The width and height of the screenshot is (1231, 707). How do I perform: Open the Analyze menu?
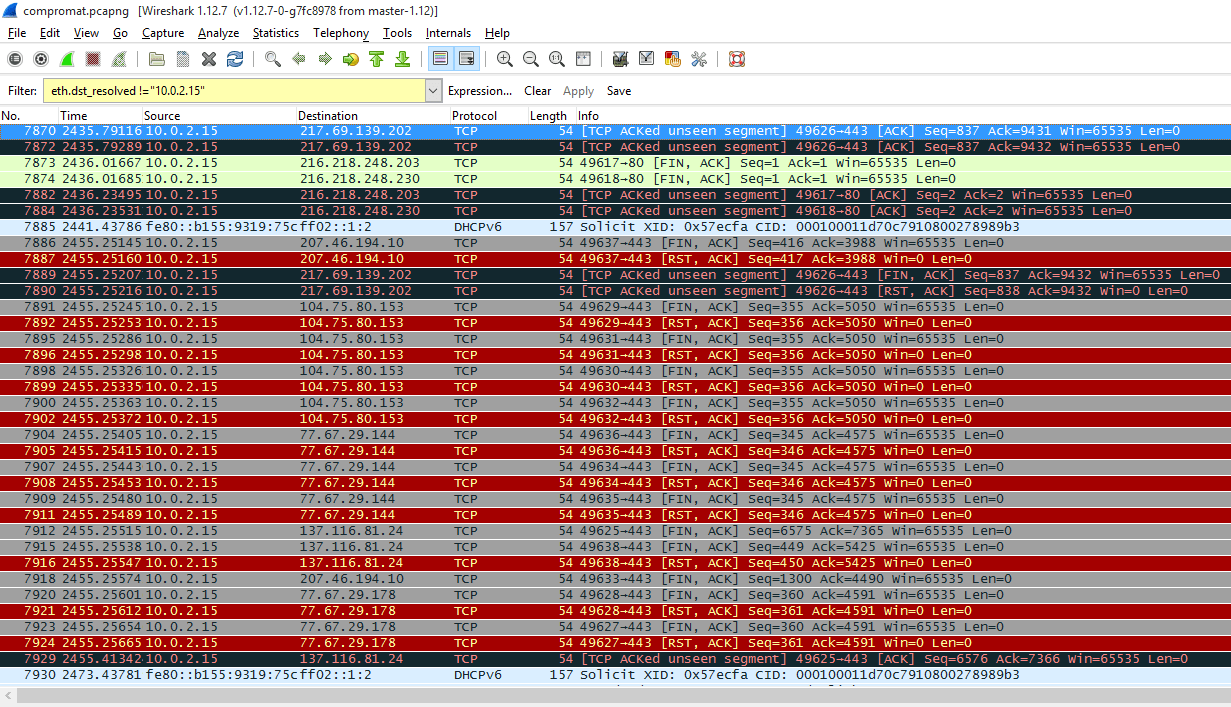point(218,33)
